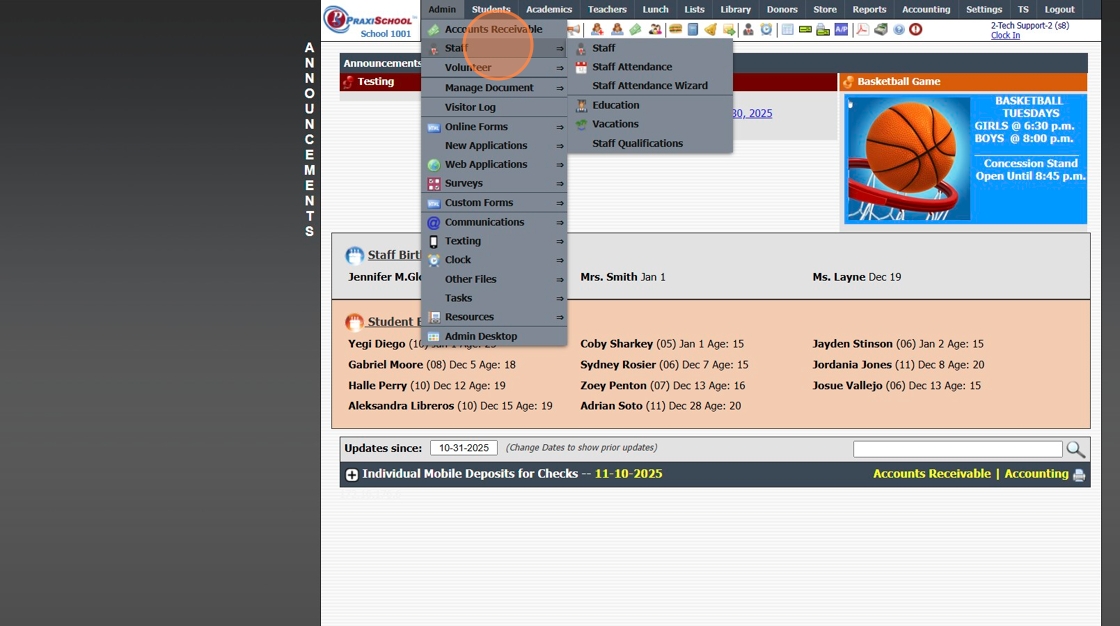Click the yellow Accounts Receivable link
This screenshot has width=1120, height=626.
point(931,474)
